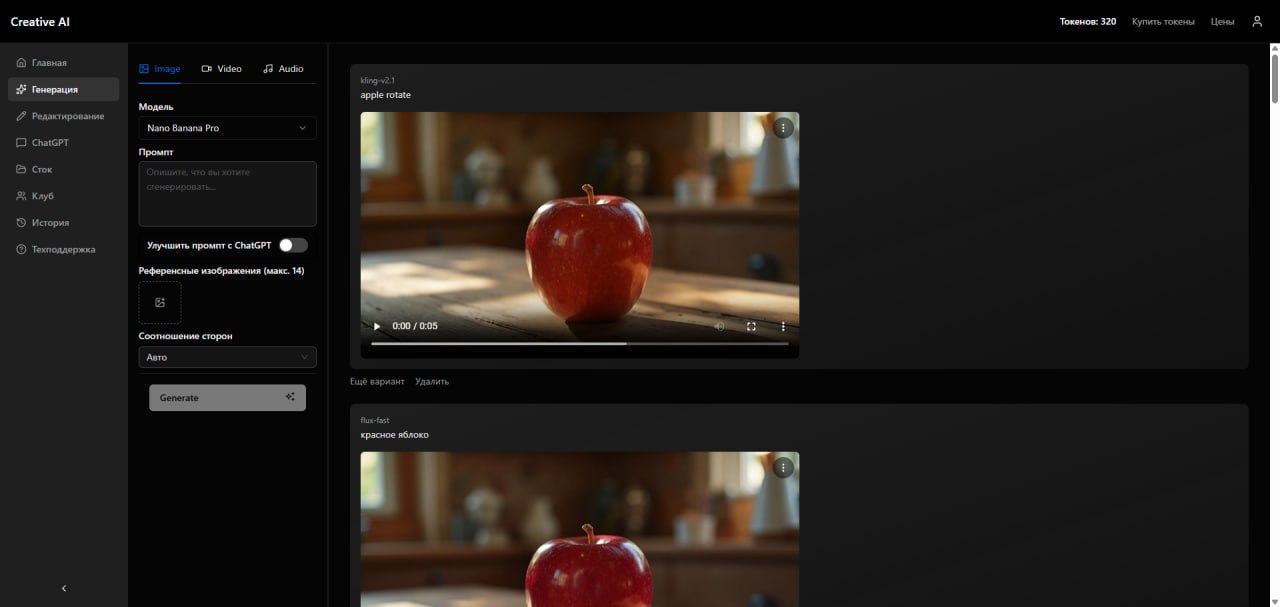
Task: Click into the Промпт text area
Action: [x=227, y=194]
